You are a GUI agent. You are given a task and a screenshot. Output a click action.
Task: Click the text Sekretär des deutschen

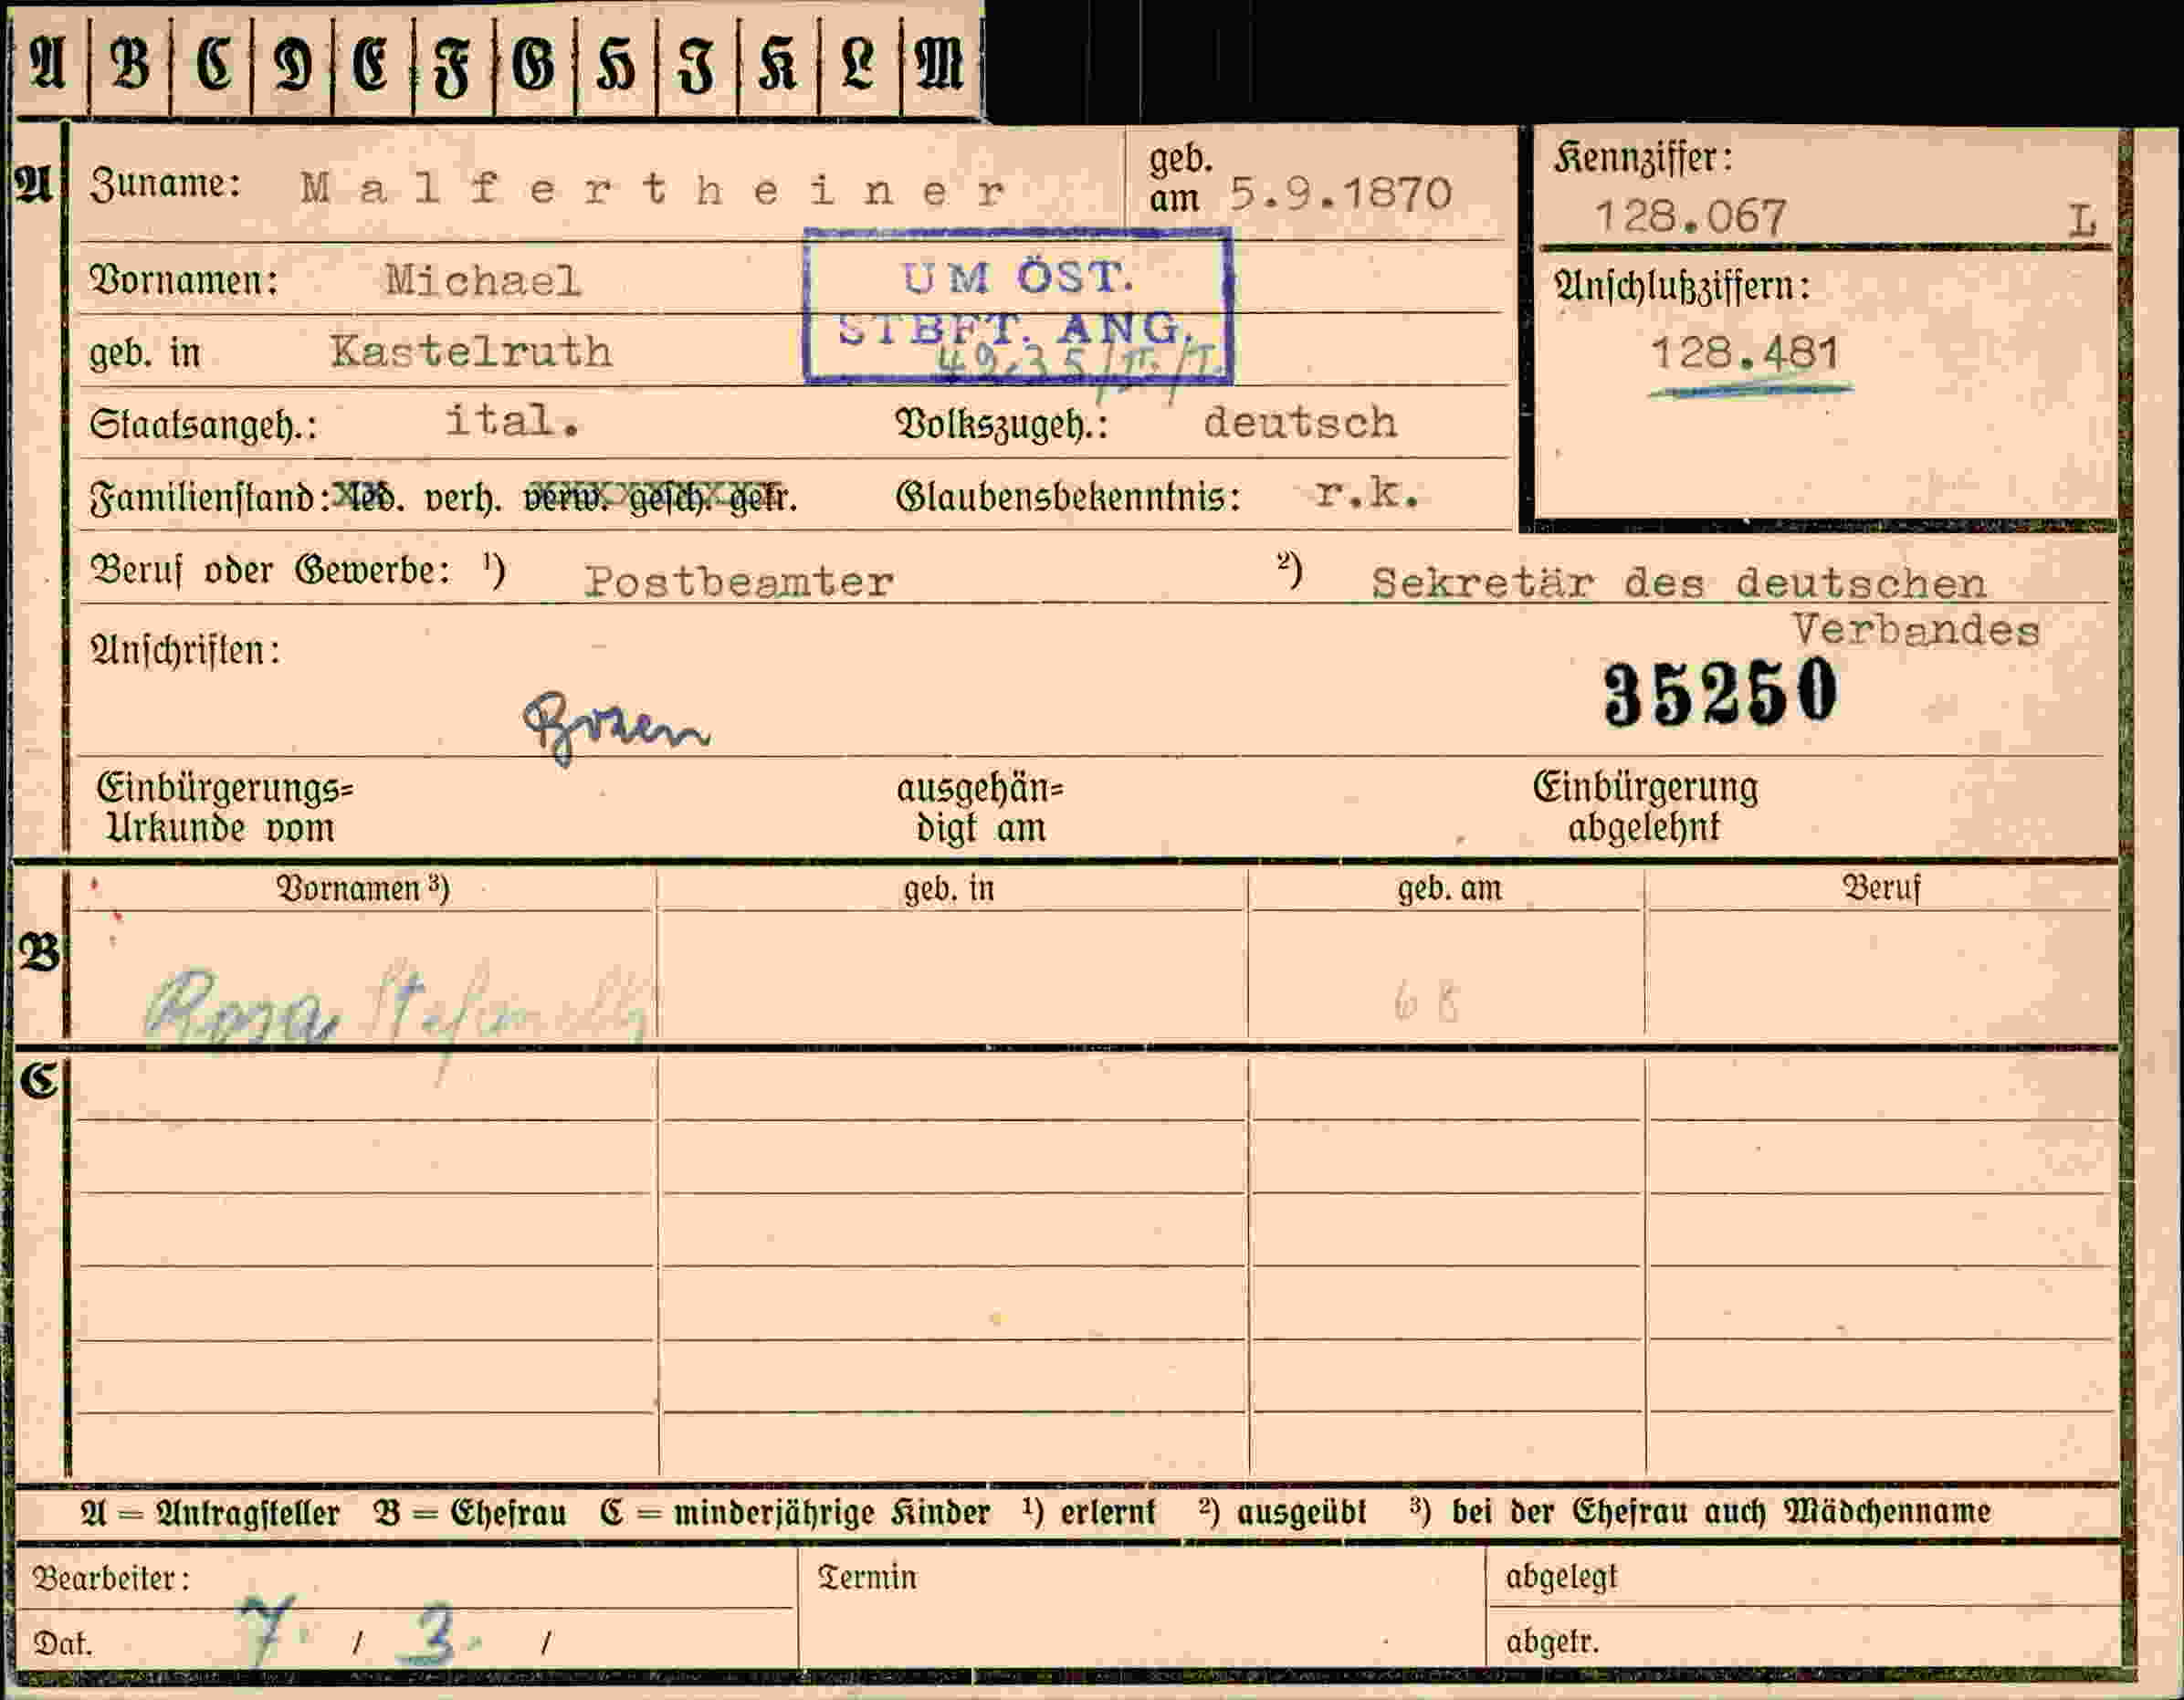[1678, 583]
